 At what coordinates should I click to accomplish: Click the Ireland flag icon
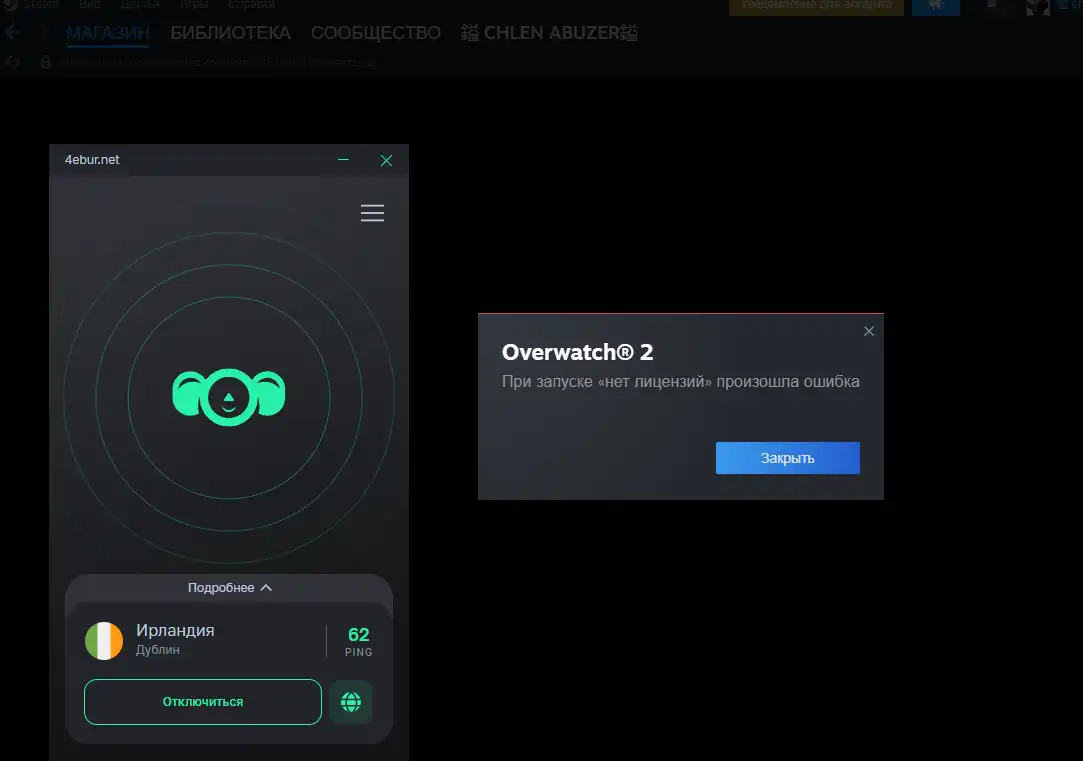(104, 641)
